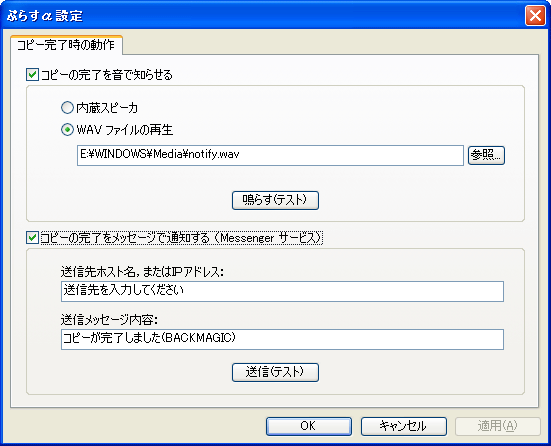
Task: Click the 送信メッセージ内容 label
Action: click(x=110, y=320)
